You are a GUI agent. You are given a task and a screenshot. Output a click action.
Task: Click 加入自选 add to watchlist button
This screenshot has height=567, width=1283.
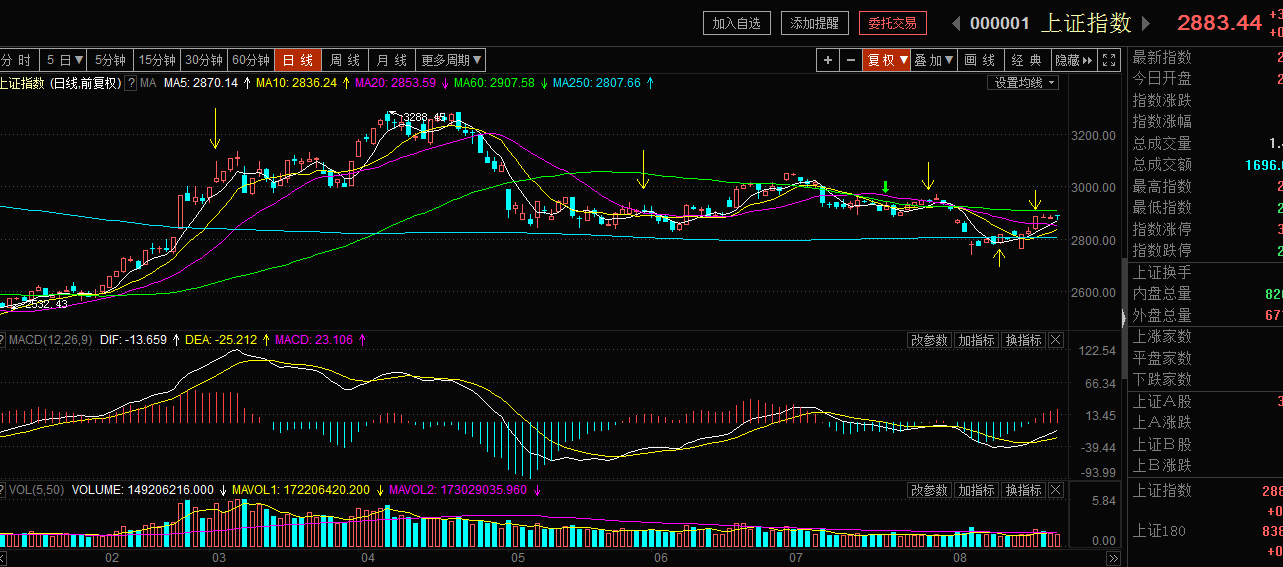pos(738,23)
